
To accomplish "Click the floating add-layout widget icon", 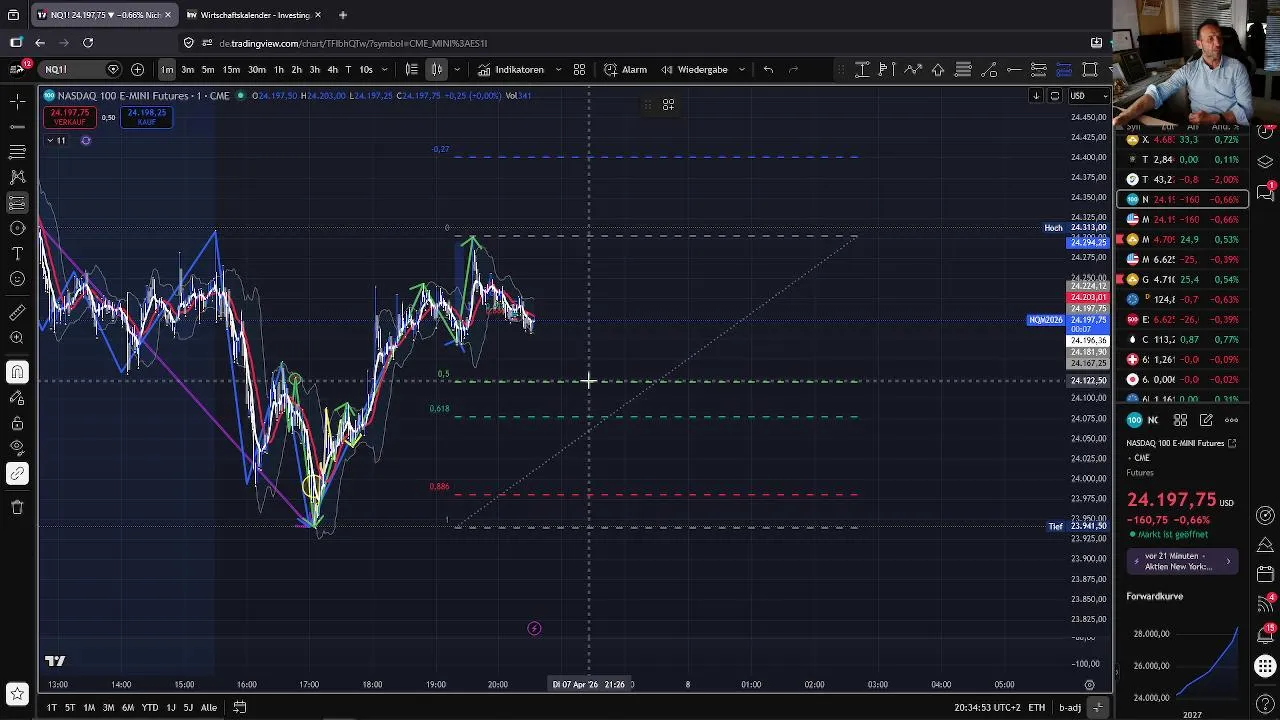I will click(x=668, y=104).
